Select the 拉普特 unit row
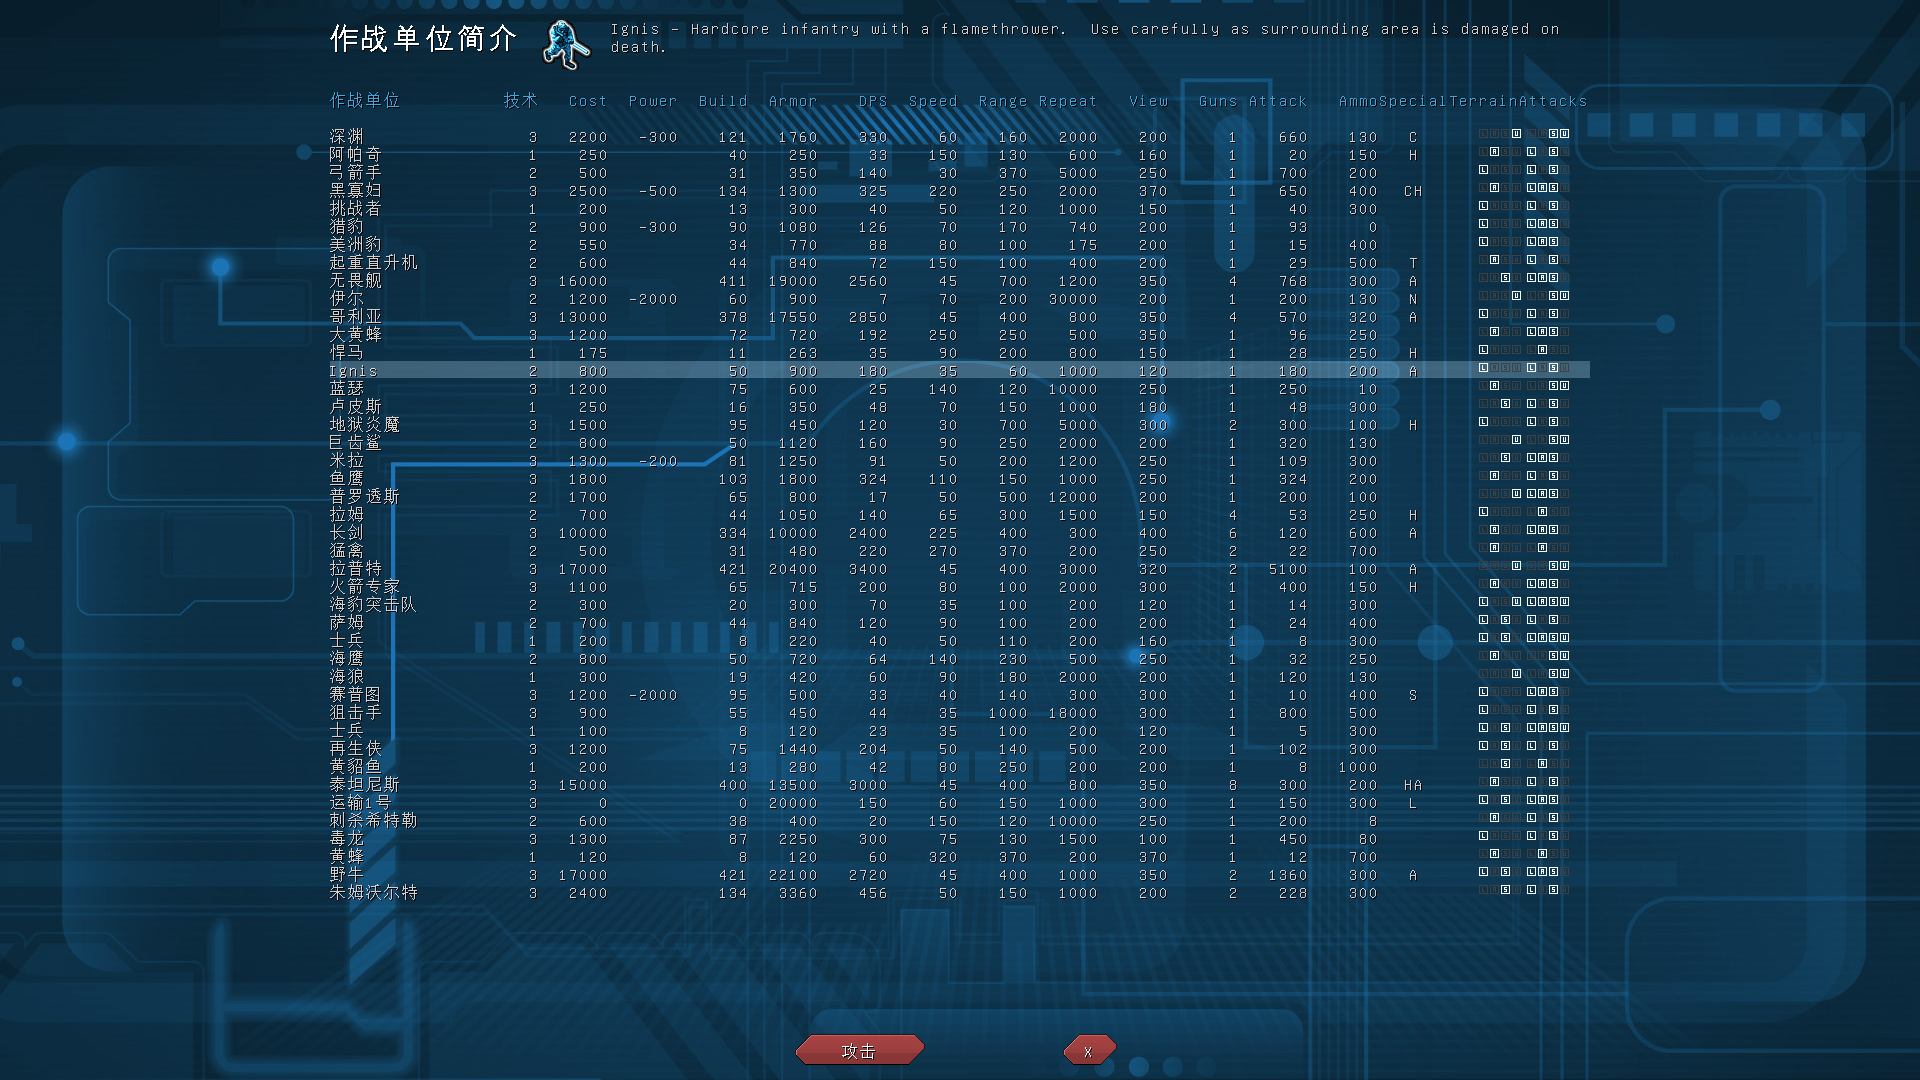Viewport: 1920px width, 1080px height. pyautogui.click(x=959, y=569)
